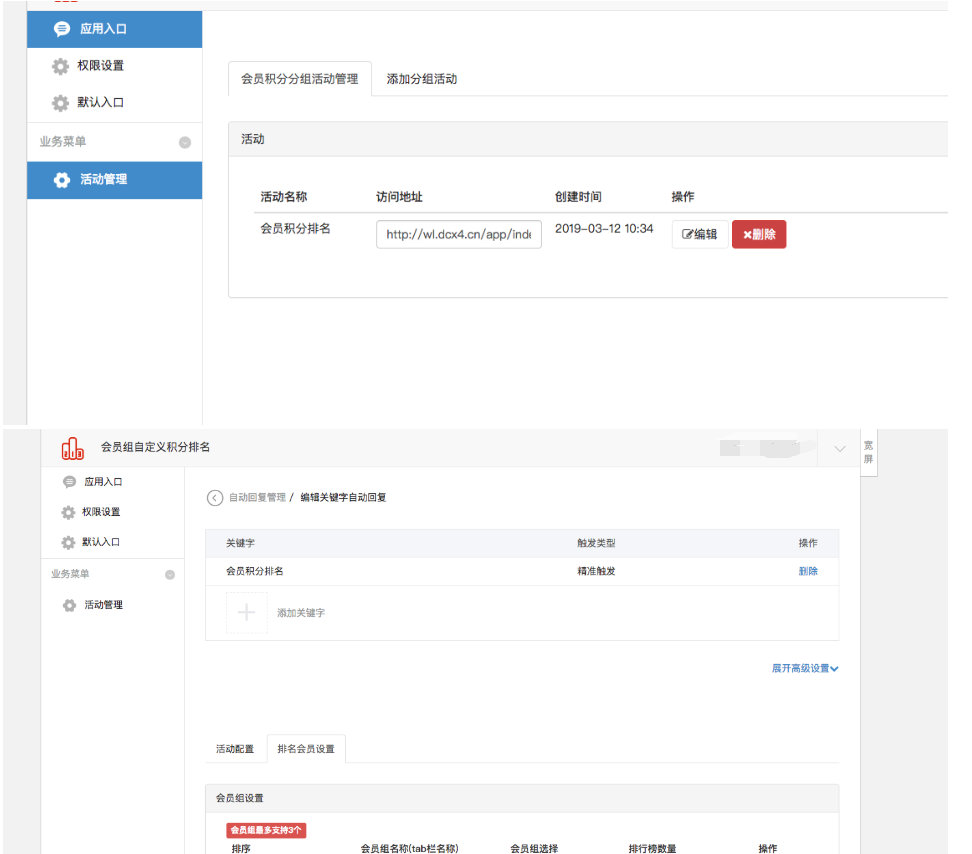Switch to the 添加分组活动 tab
972x854 pixels.
[x=421, y=79]
